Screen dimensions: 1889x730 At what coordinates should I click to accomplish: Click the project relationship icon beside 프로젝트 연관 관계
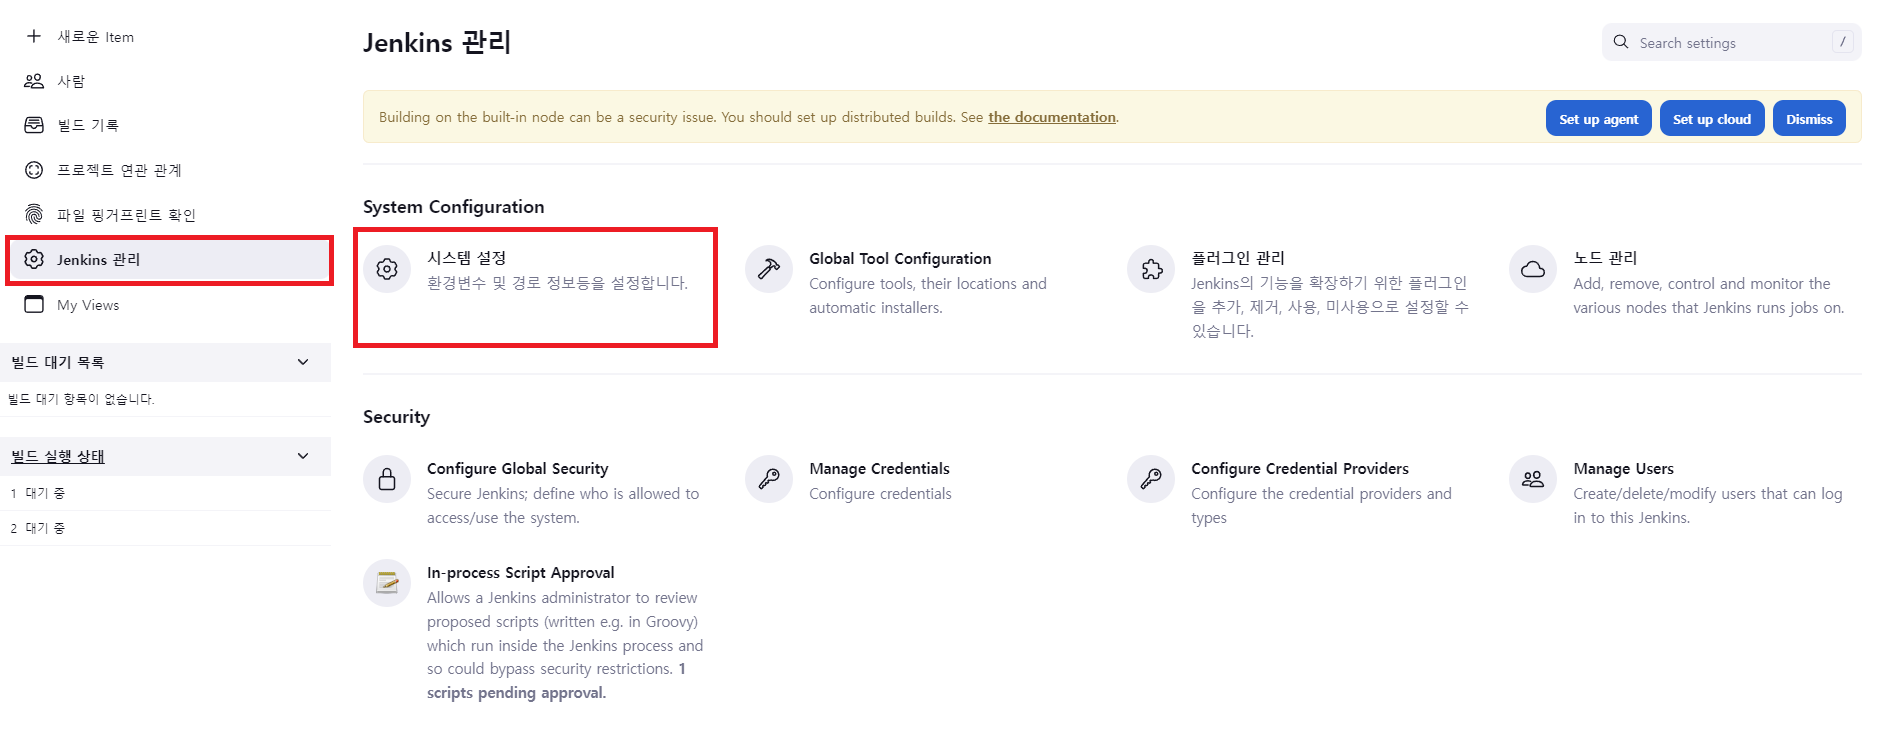pos(34,170)
